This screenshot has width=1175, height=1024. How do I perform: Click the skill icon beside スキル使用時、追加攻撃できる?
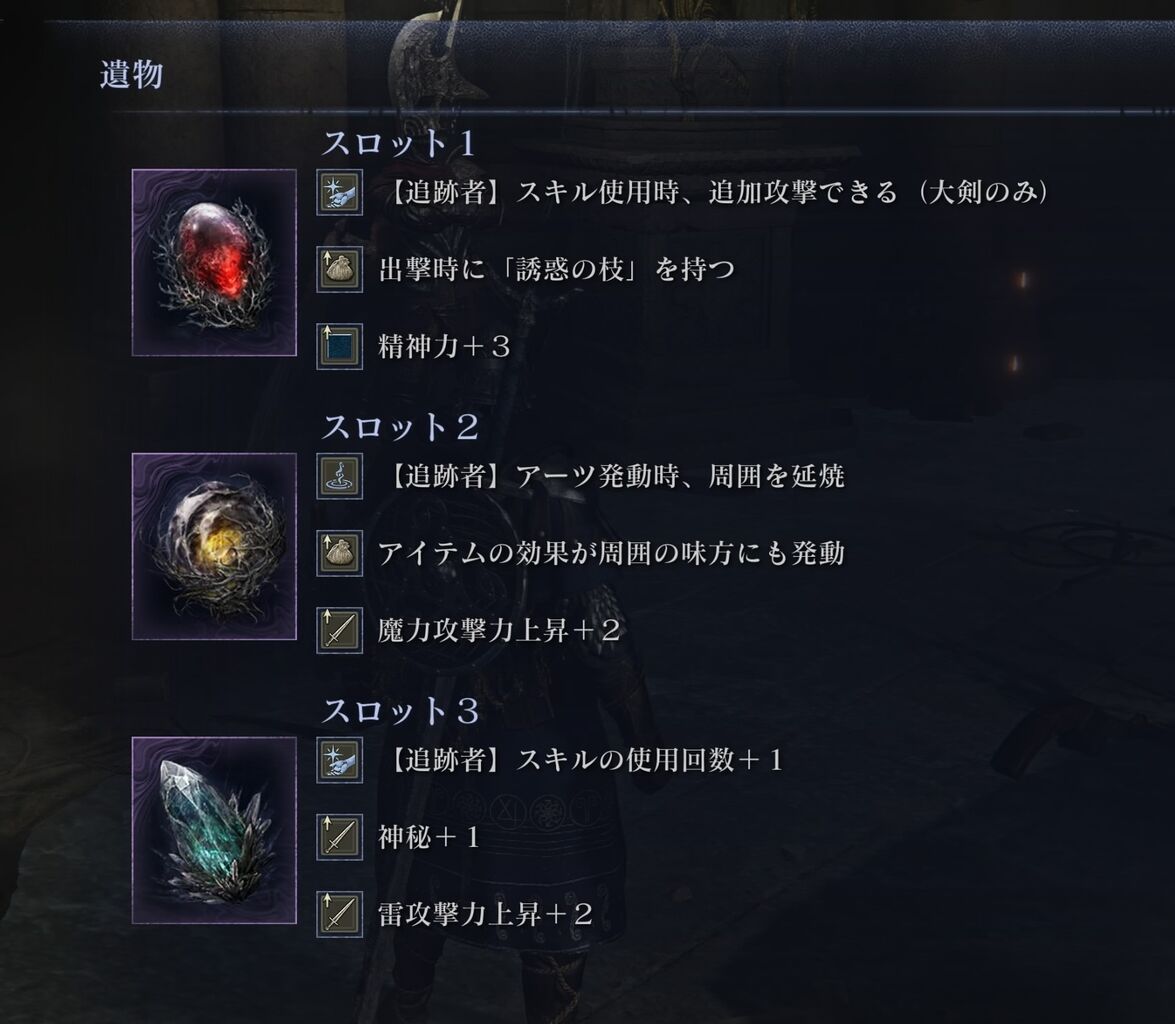coord(339,192)
